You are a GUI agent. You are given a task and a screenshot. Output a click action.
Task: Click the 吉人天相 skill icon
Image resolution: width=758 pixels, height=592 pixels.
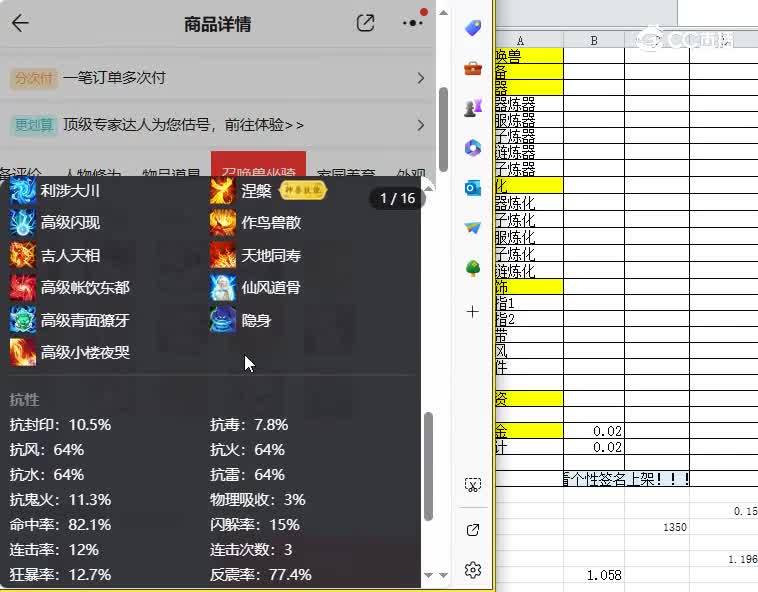click(23, 255)
